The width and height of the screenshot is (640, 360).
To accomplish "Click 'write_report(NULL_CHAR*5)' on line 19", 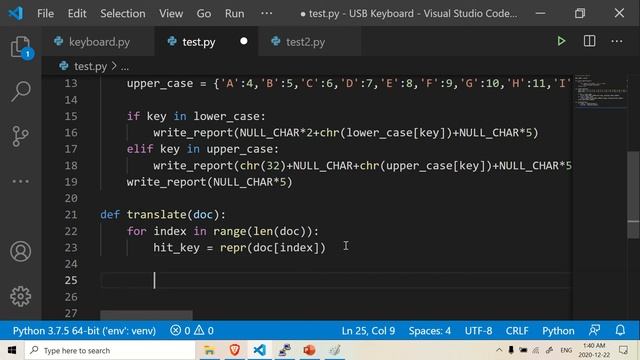I will [x=209, y=182].
